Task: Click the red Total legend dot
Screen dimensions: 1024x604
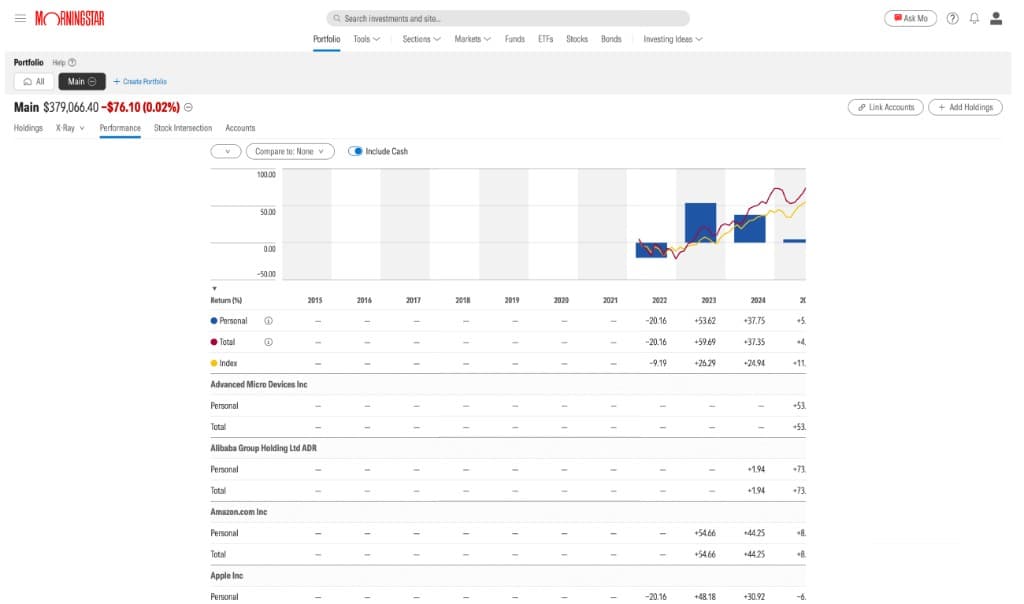Action: pos(214,342)
